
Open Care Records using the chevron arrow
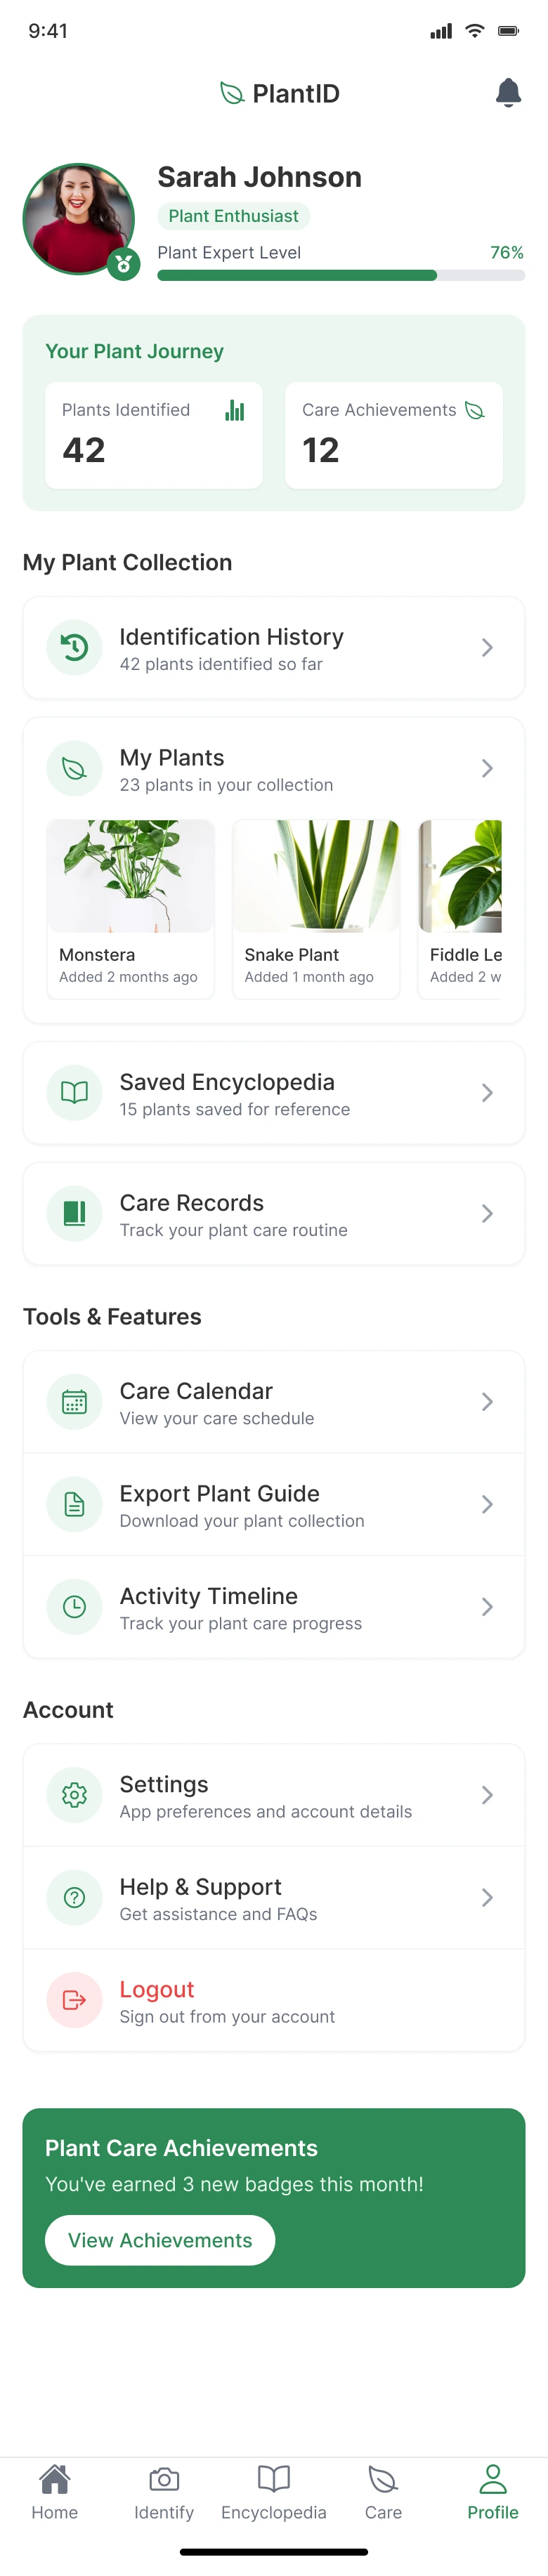(487, 1213)
